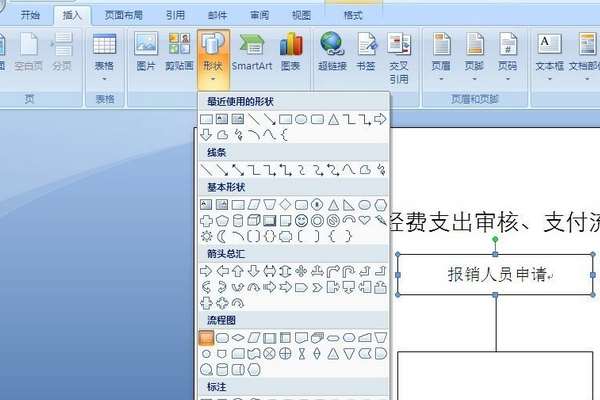Choose the flowchart collate hourglass shape

tap(301, 354)
